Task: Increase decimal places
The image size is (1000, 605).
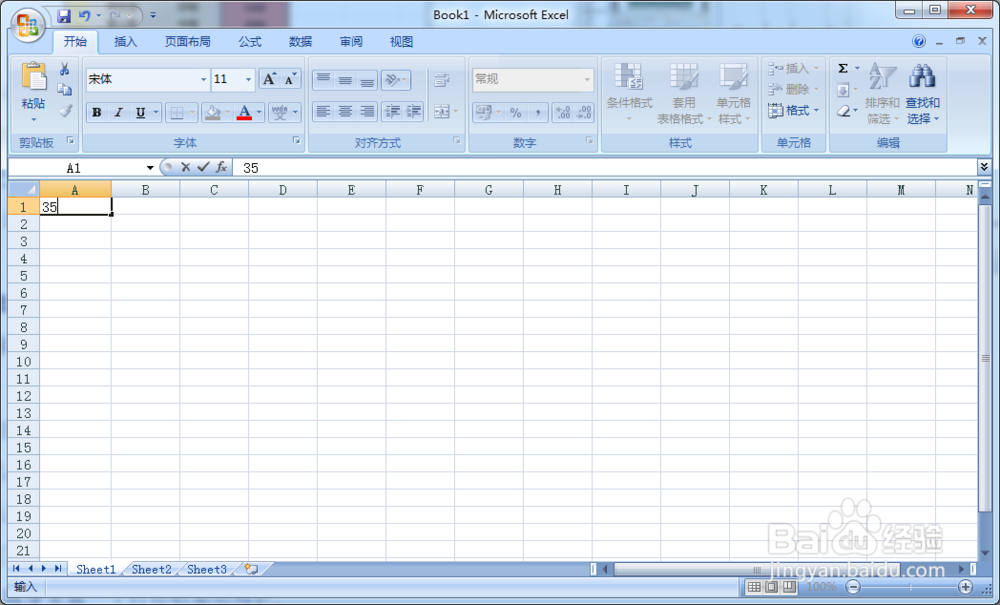Action: 562,113
